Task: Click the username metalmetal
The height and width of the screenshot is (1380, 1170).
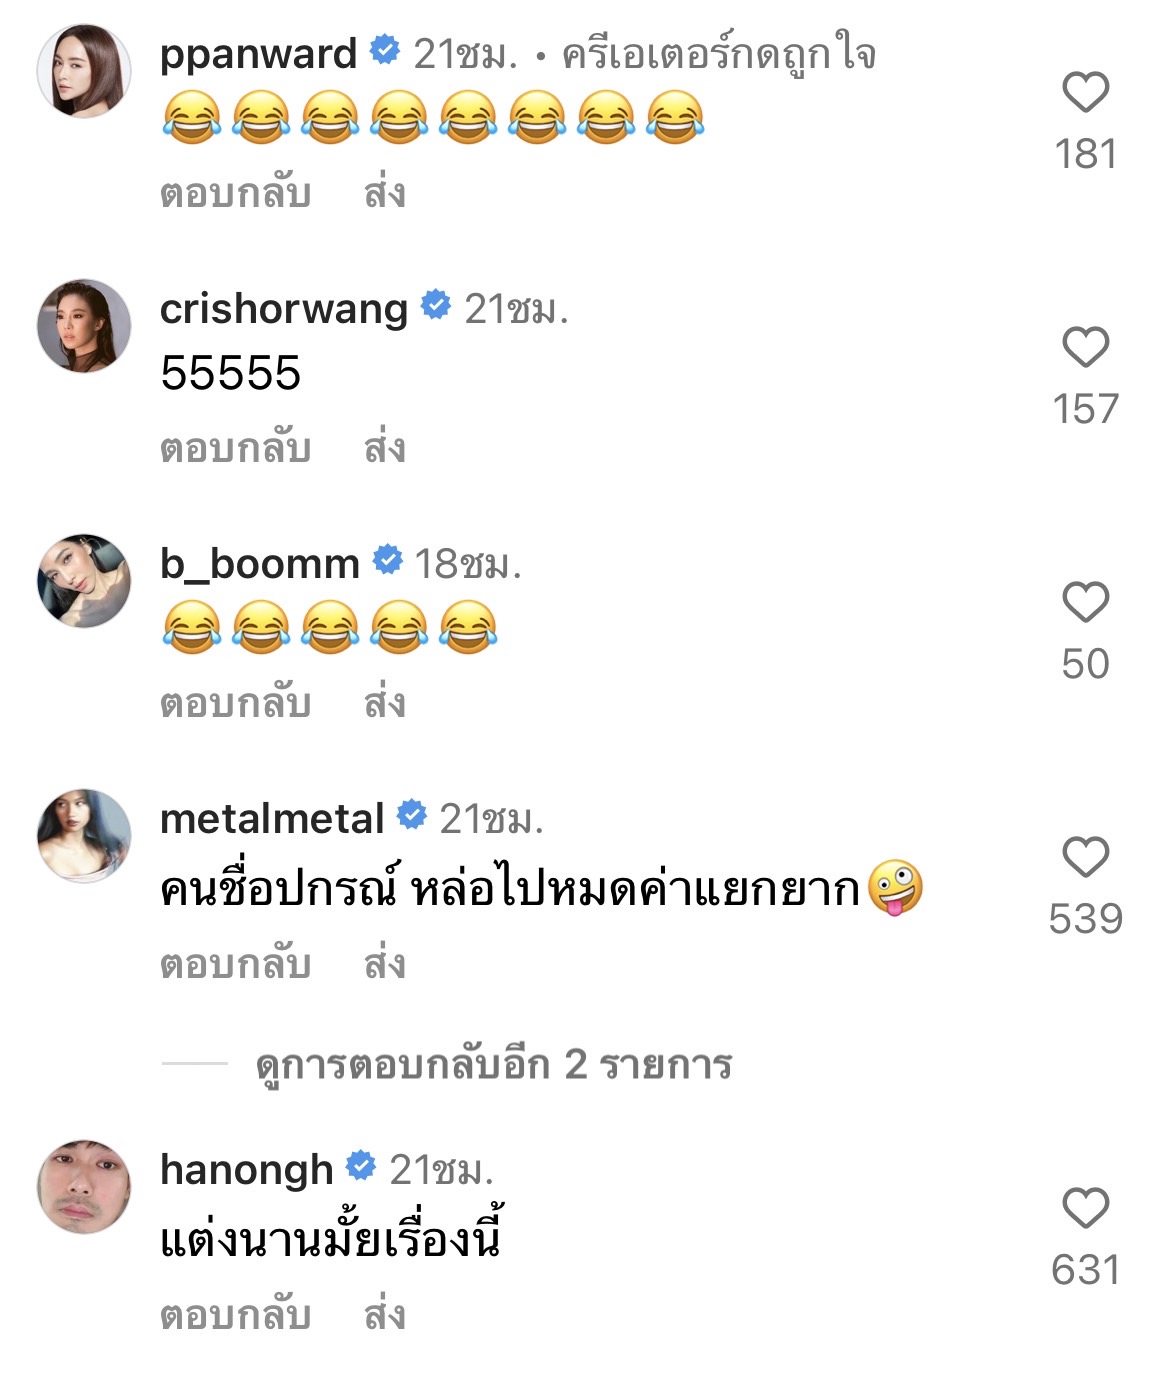Action: coord(275,817)
